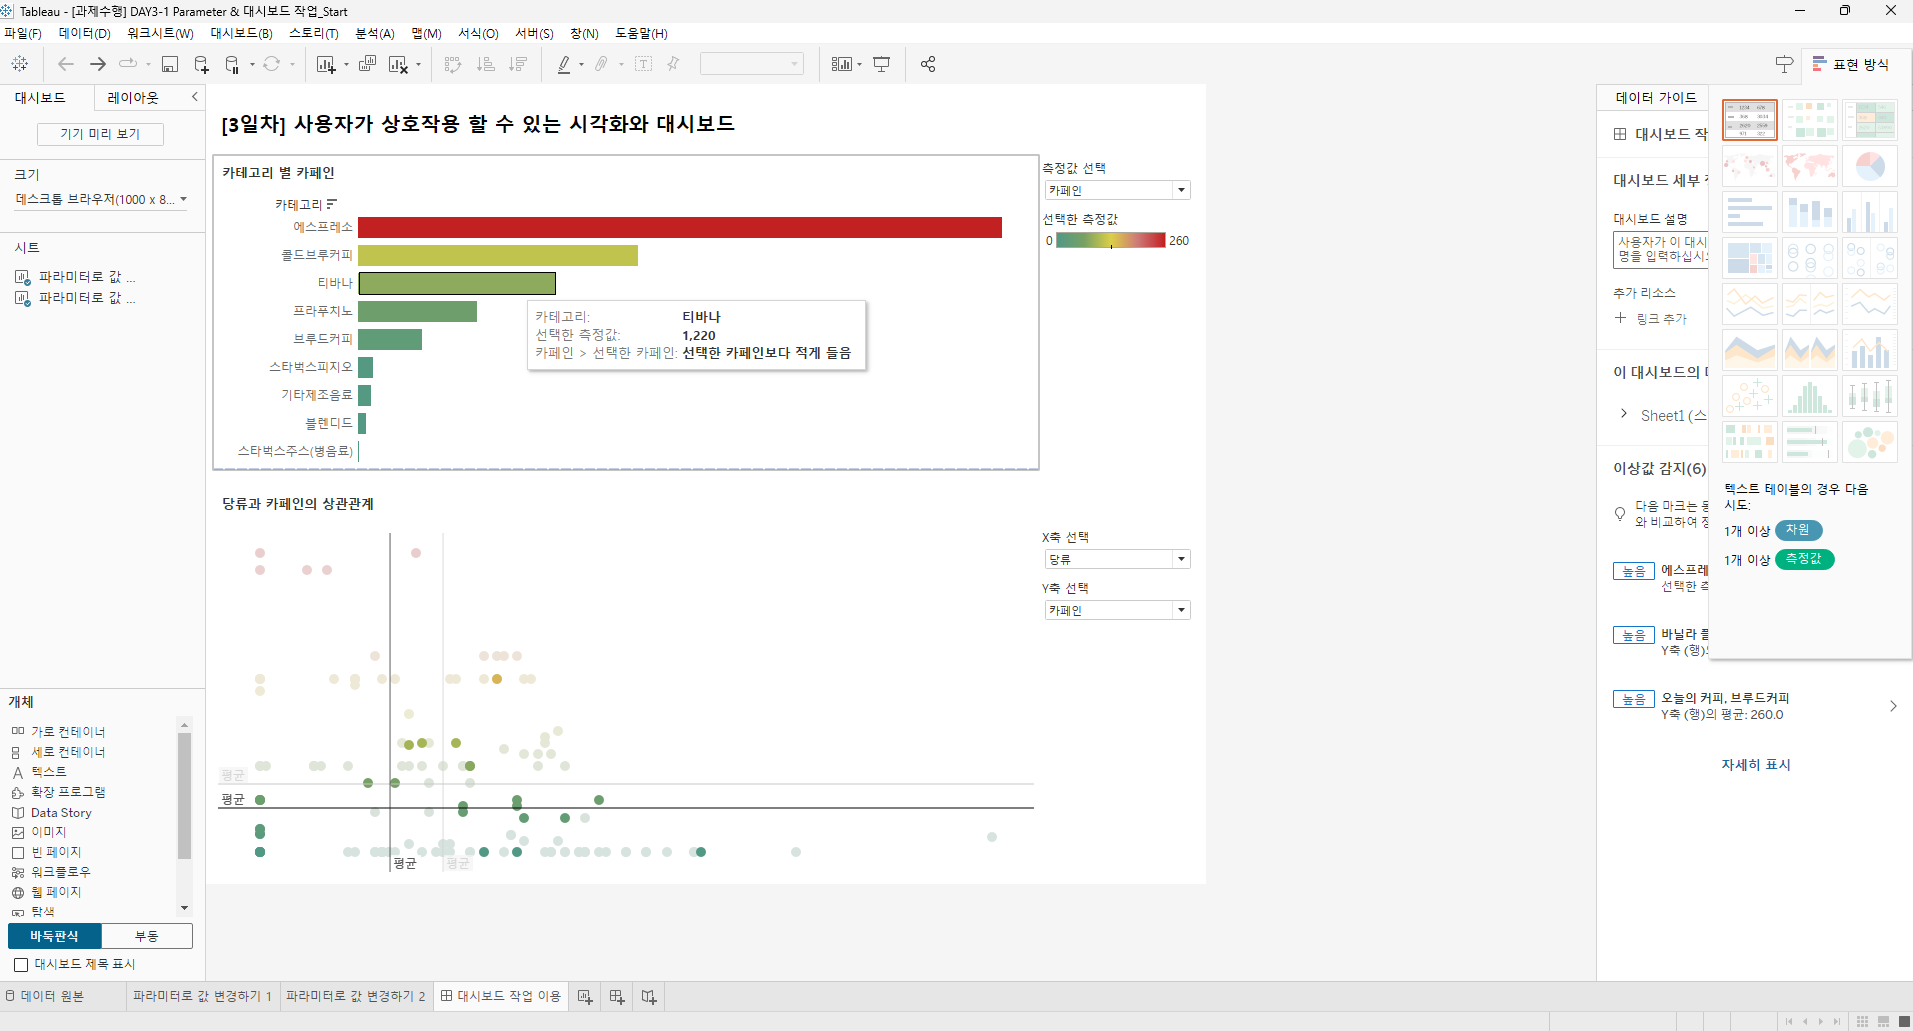Pick the treemap chart in Show Me

coord(1750,258)
